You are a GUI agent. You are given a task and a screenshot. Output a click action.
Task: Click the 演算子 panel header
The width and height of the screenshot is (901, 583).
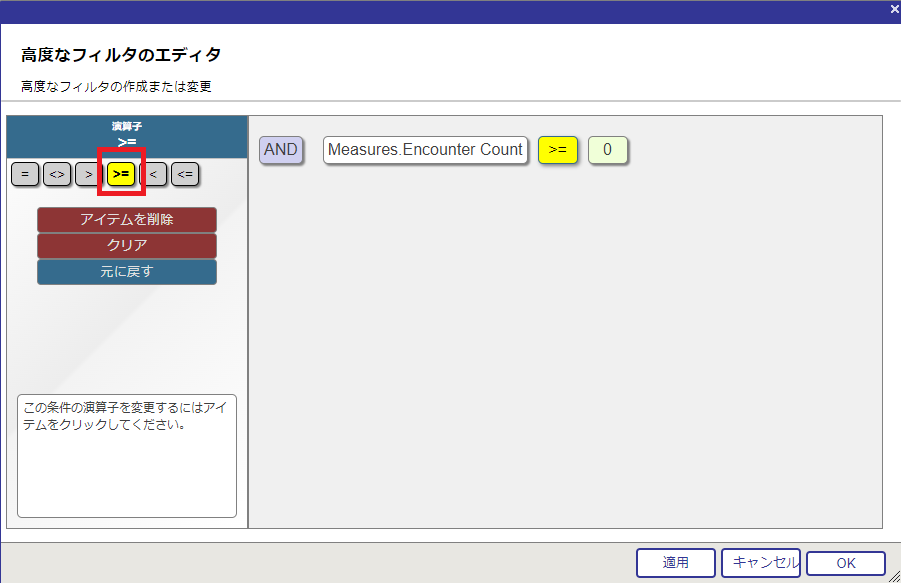[x=127, y=135]
